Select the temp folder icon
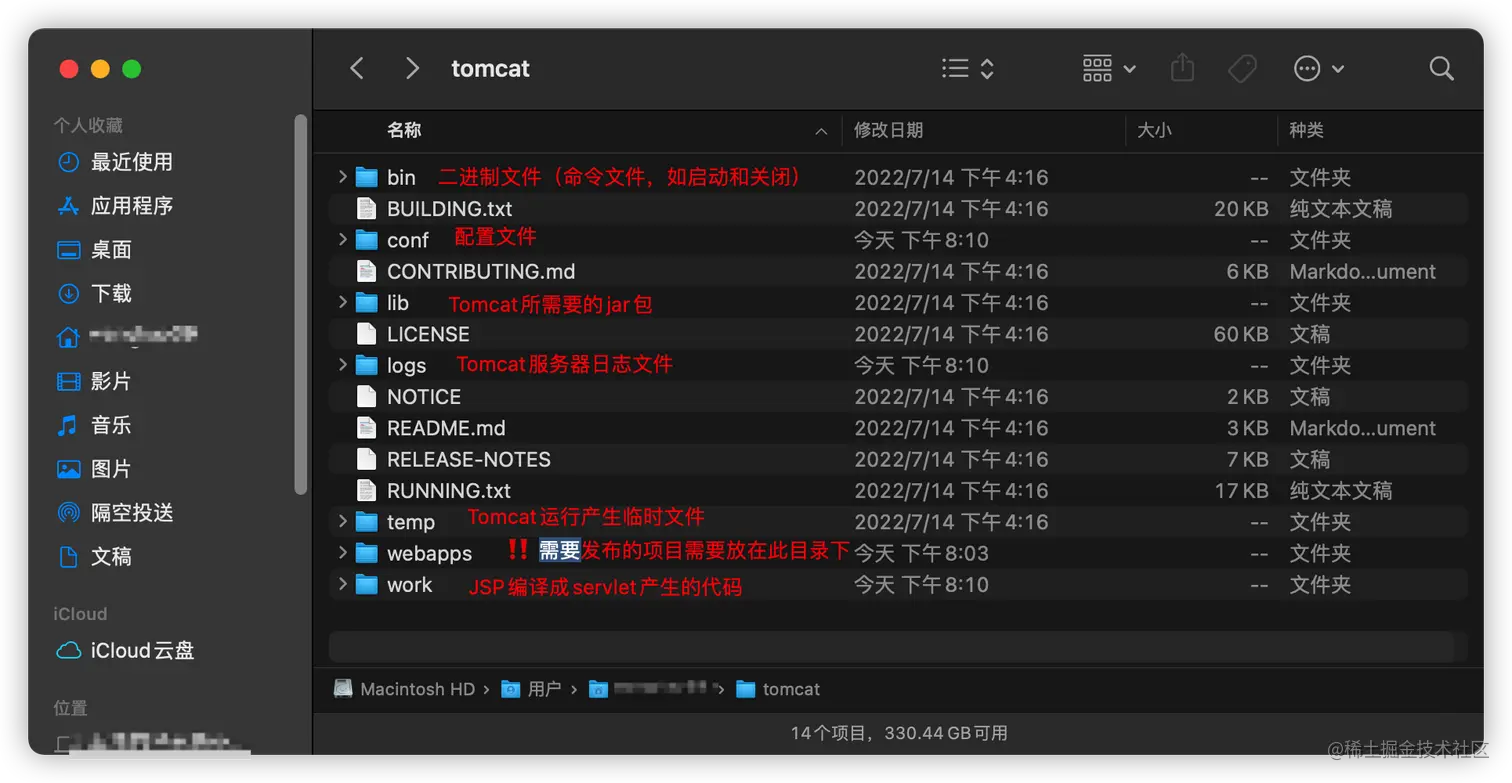This screenshot has height=783, width=1512. pyautogui.click(x=367, y=521)
